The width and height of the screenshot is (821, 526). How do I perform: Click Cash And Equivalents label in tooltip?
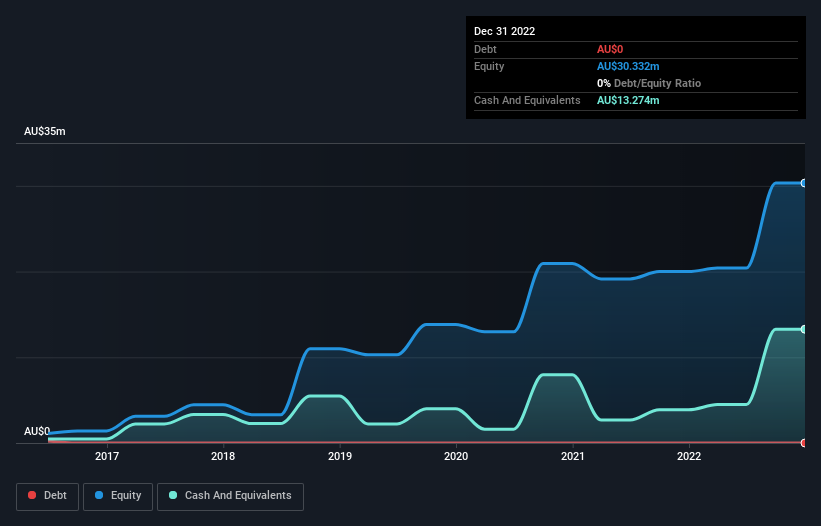click(527, 100)
